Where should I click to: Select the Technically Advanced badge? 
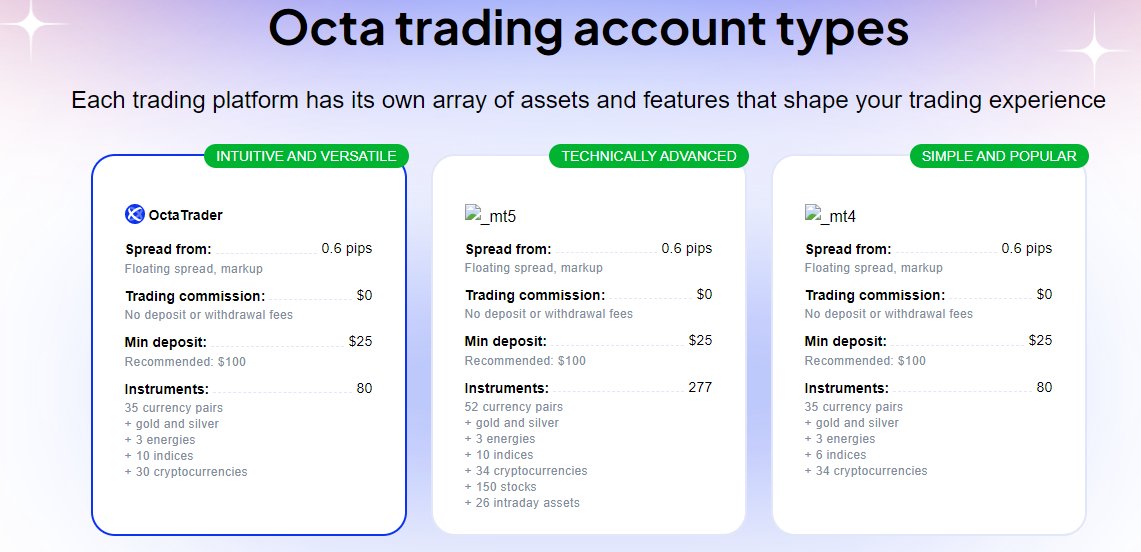tap(649, 156)
